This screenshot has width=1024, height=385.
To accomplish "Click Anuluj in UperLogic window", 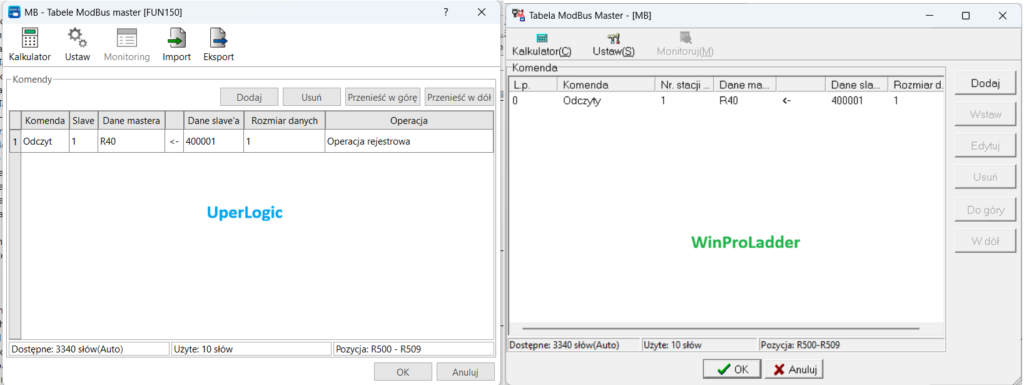I will [466, 372].
